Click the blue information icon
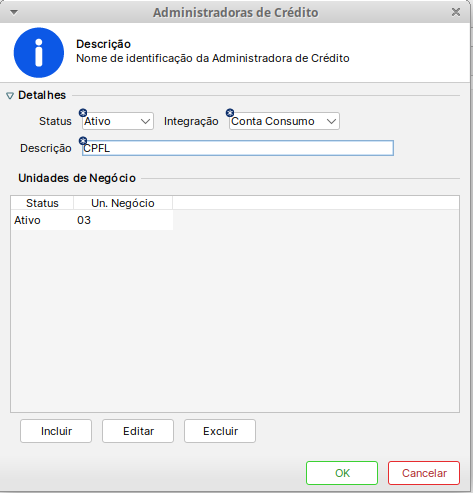 click(39, 53)
